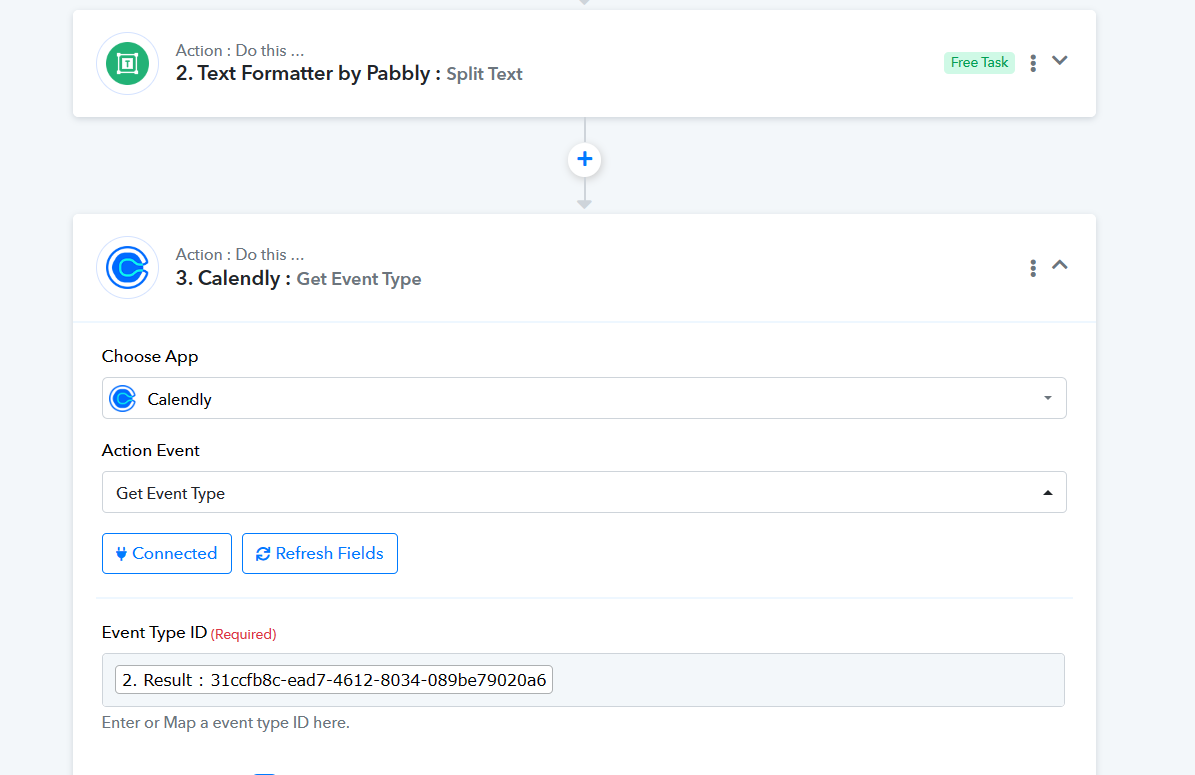Click the '3. Calendly : Get Event Type' title
1195x775 pixels.
coord(298,279)
